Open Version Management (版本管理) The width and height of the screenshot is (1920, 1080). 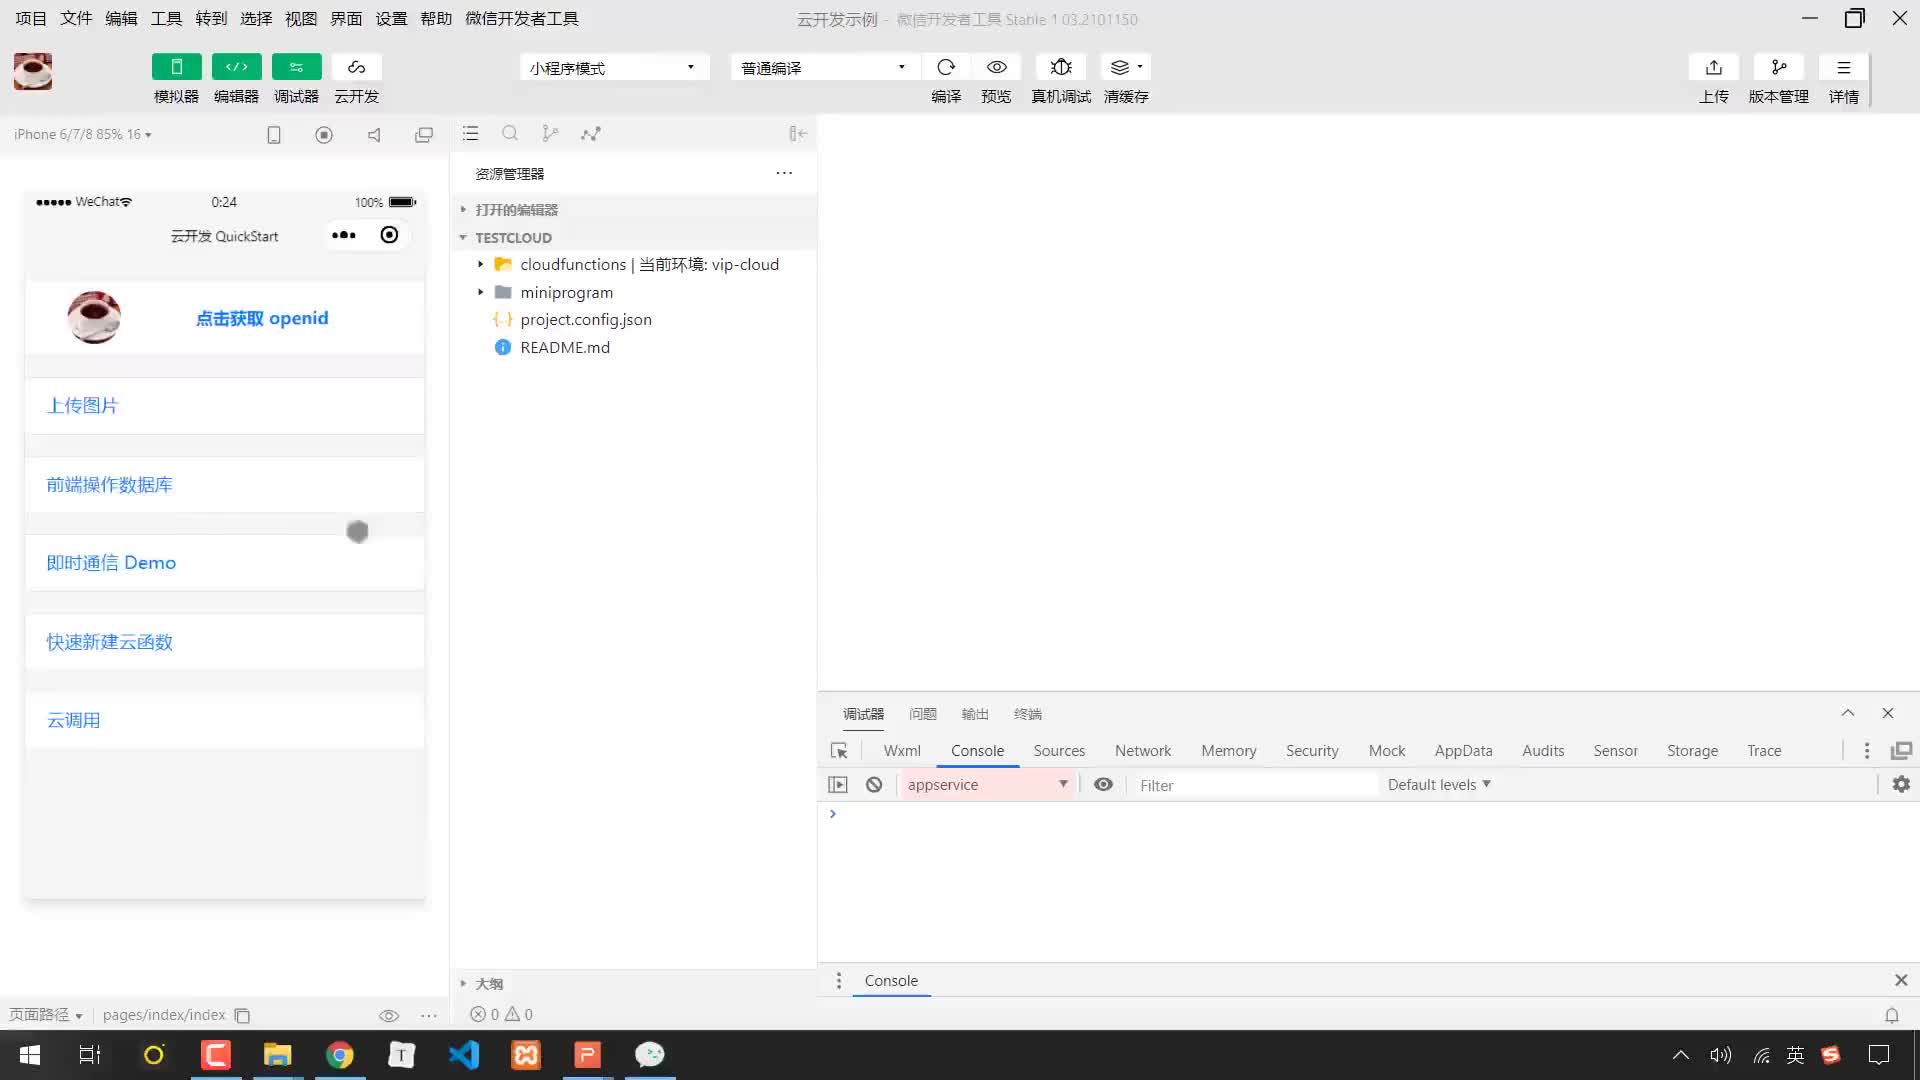1778,67
